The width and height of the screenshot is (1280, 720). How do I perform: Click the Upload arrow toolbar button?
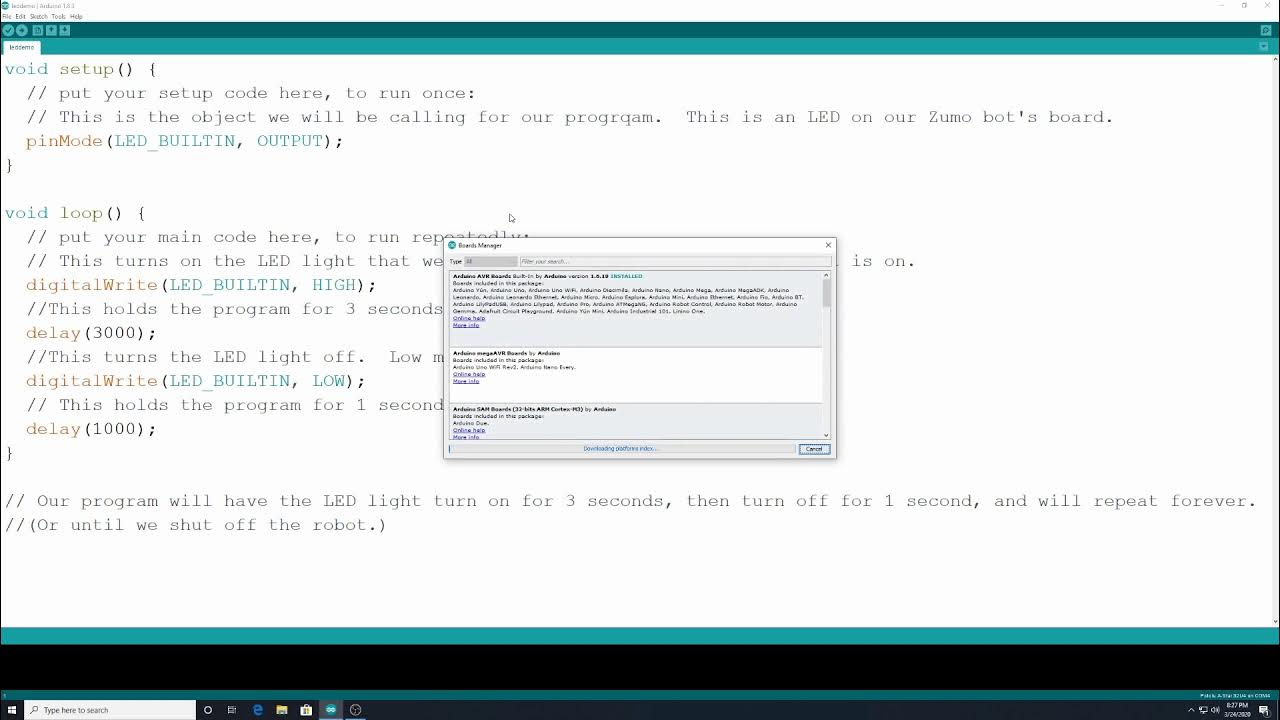pyautogui.click(x=22, y=30)
